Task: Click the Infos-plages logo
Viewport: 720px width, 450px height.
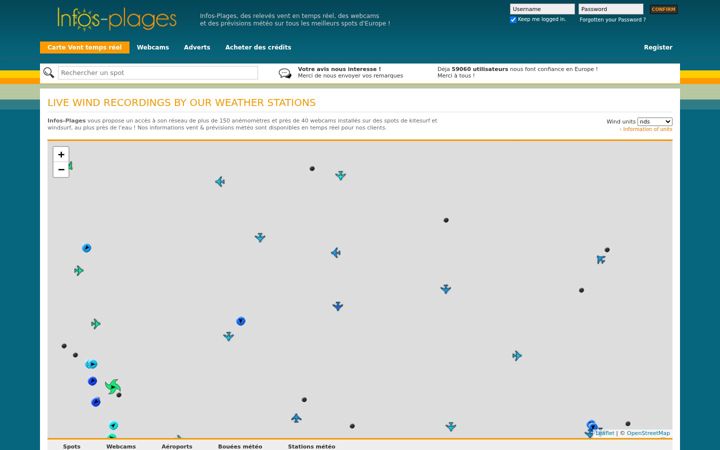Action: pos(117,19)
